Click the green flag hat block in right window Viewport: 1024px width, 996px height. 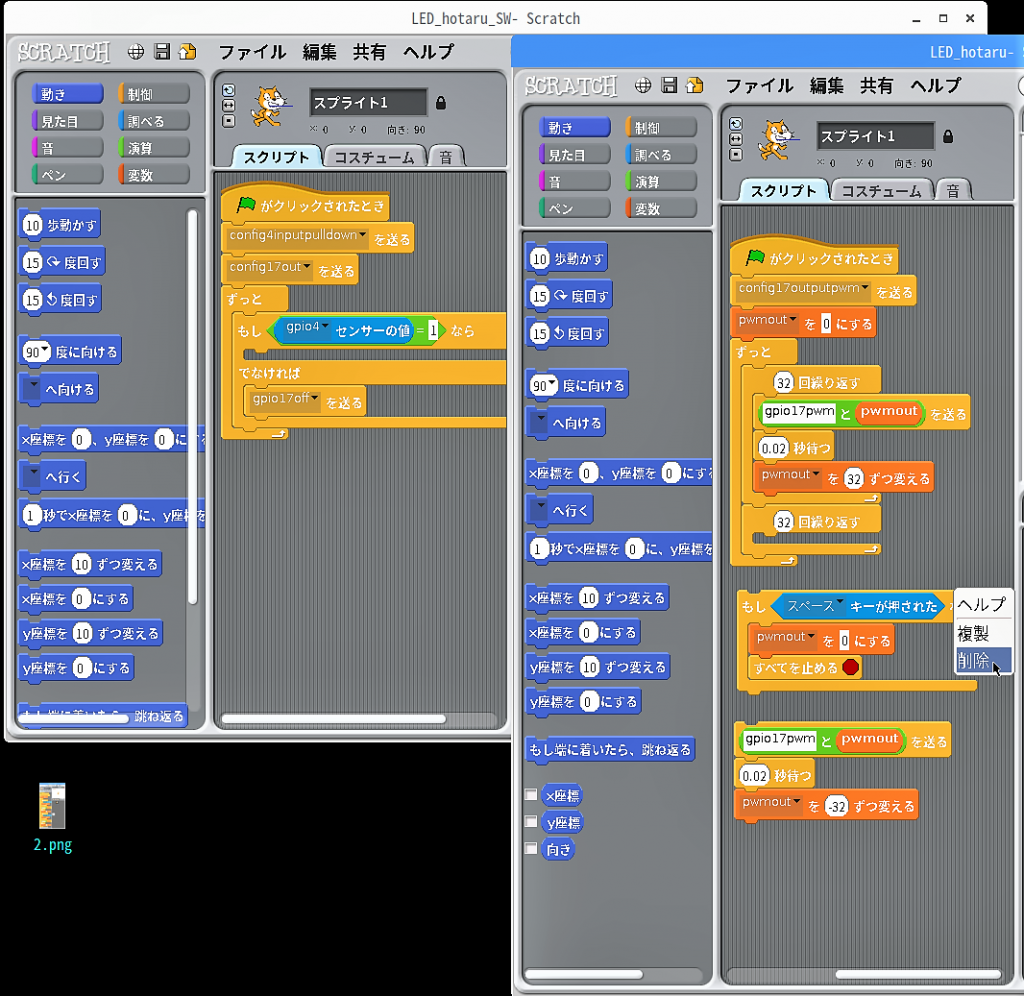tap(814, 258)
